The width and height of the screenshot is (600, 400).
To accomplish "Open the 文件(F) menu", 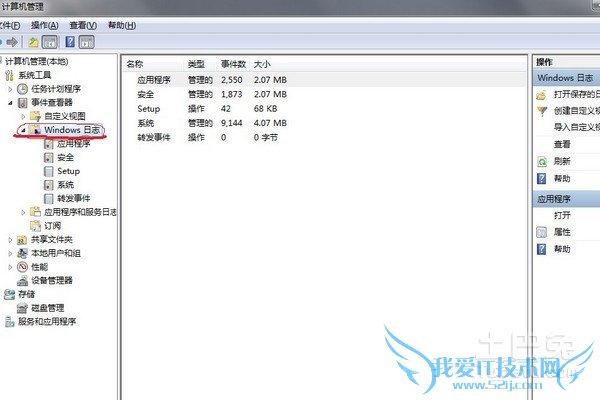I will [x=10, y=26].
